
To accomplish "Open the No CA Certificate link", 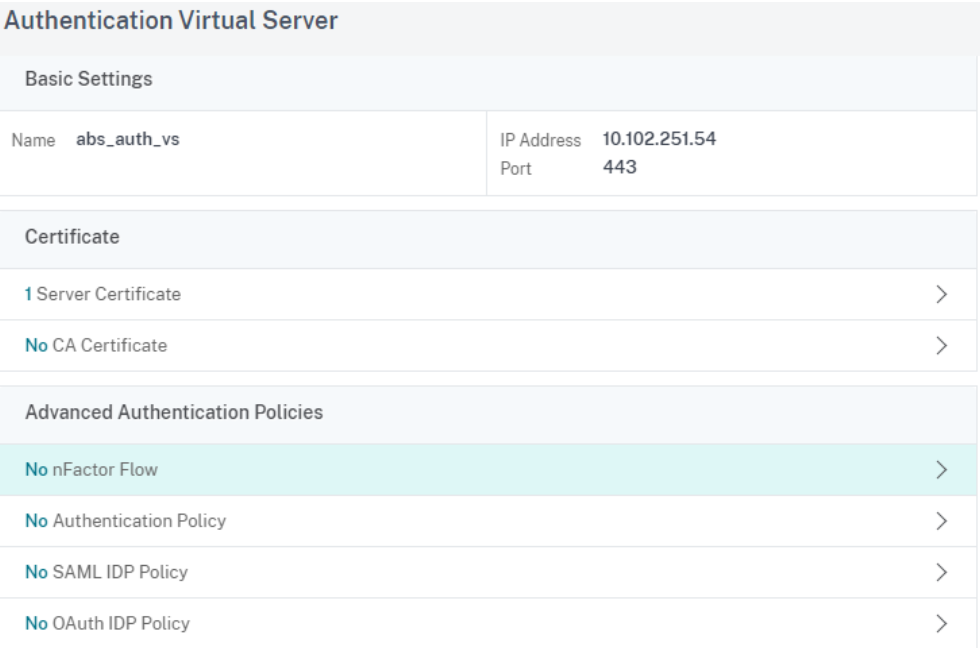I will [96, 346].
